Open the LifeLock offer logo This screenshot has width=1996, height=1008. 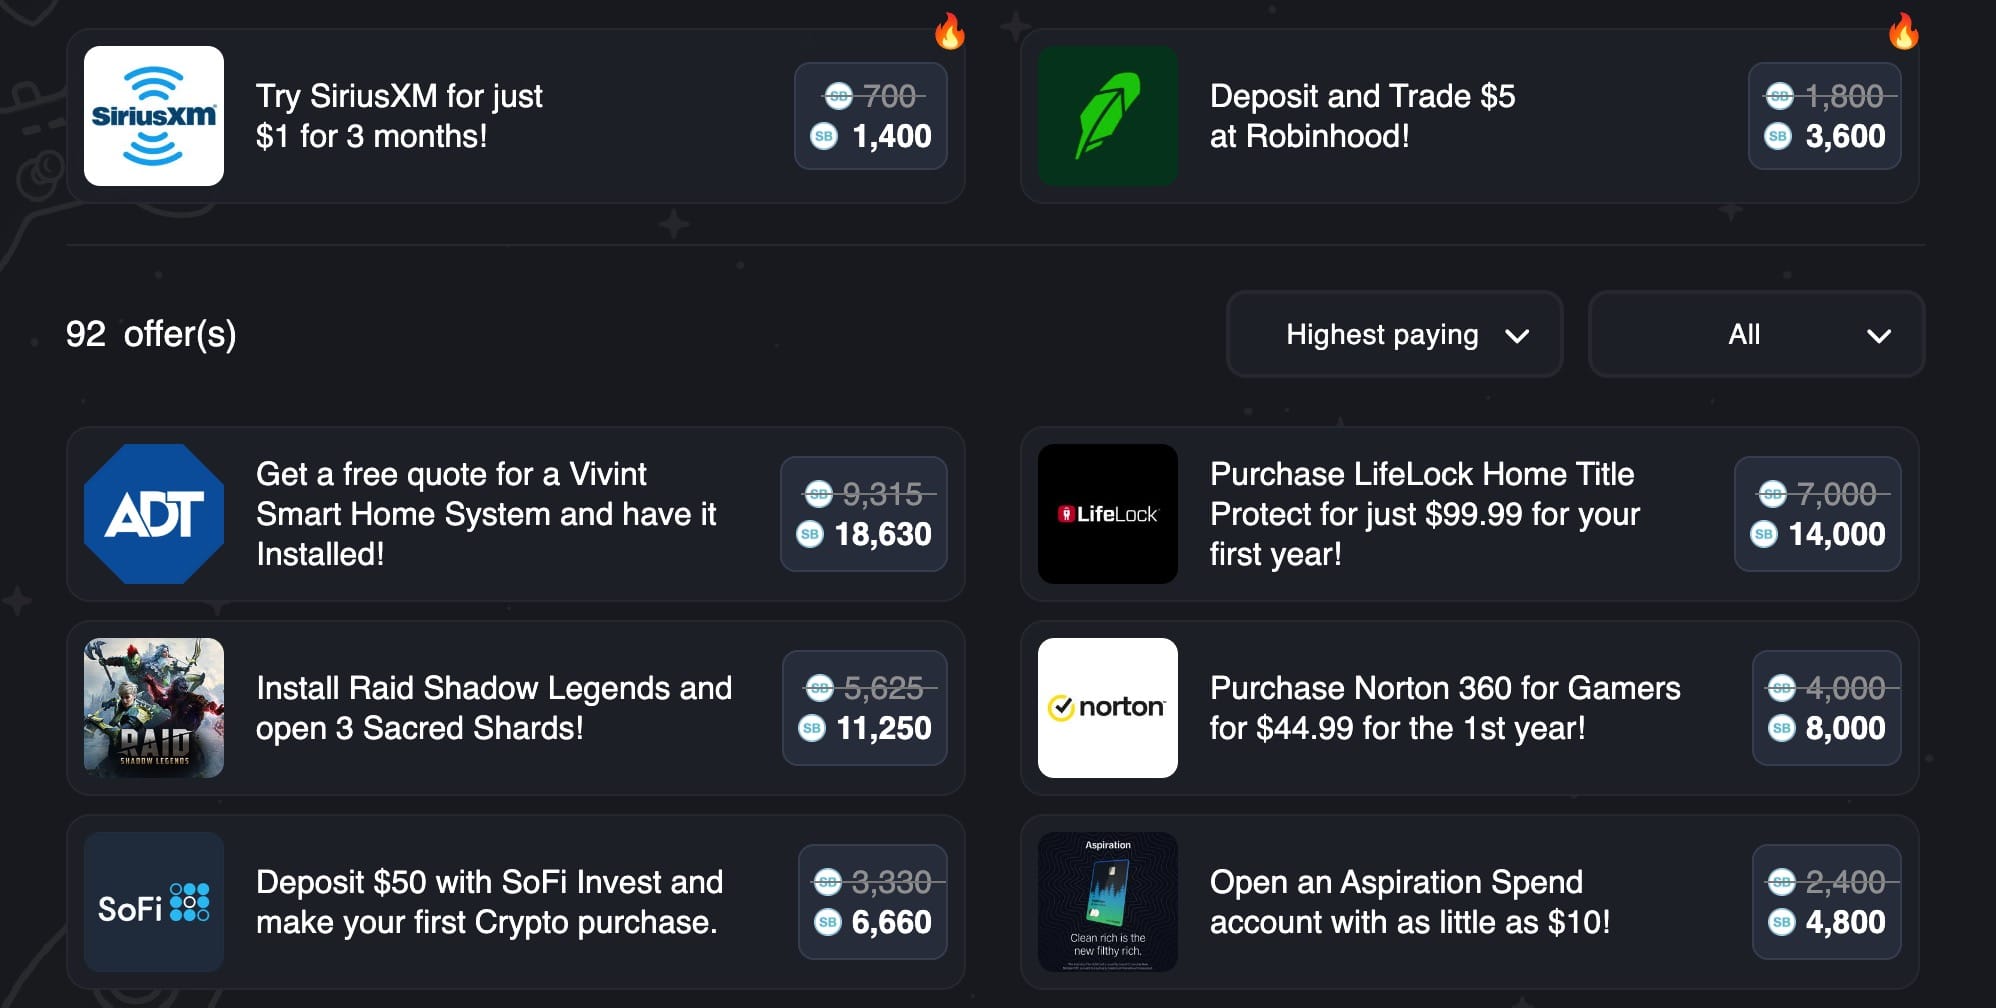1108,514
